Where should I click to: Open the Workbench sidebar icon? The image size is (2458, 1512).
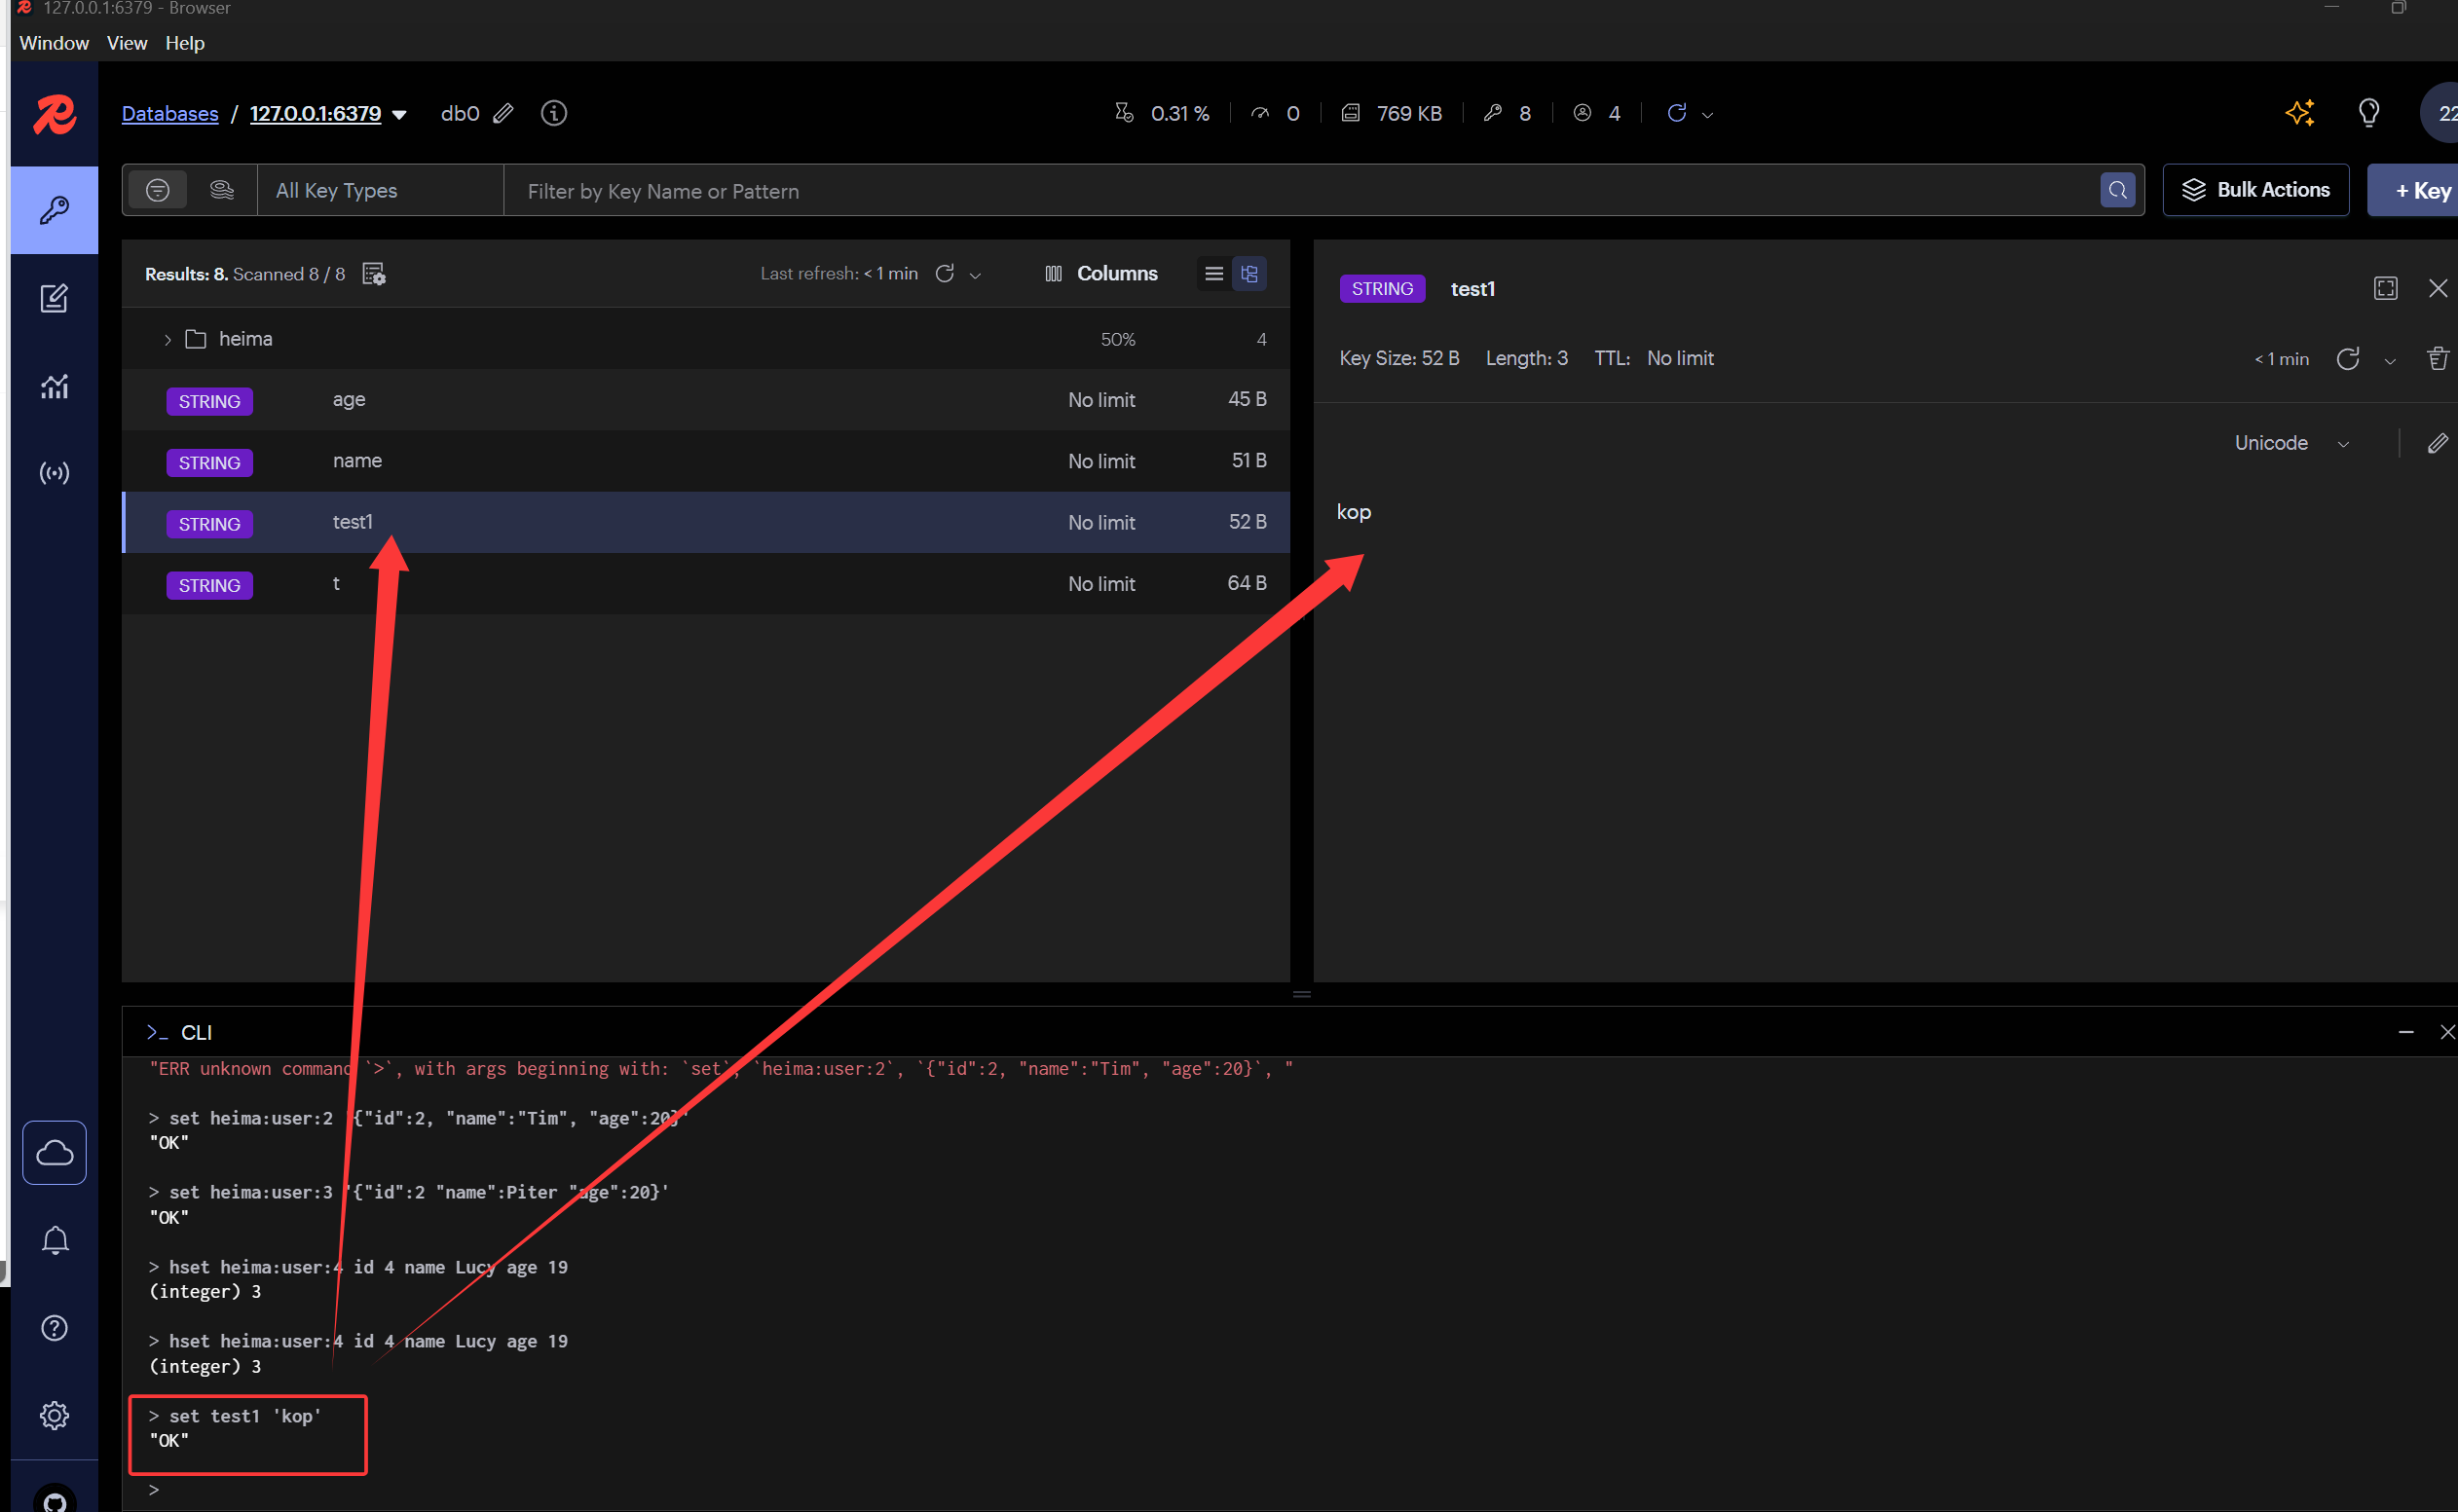(54, 298)
